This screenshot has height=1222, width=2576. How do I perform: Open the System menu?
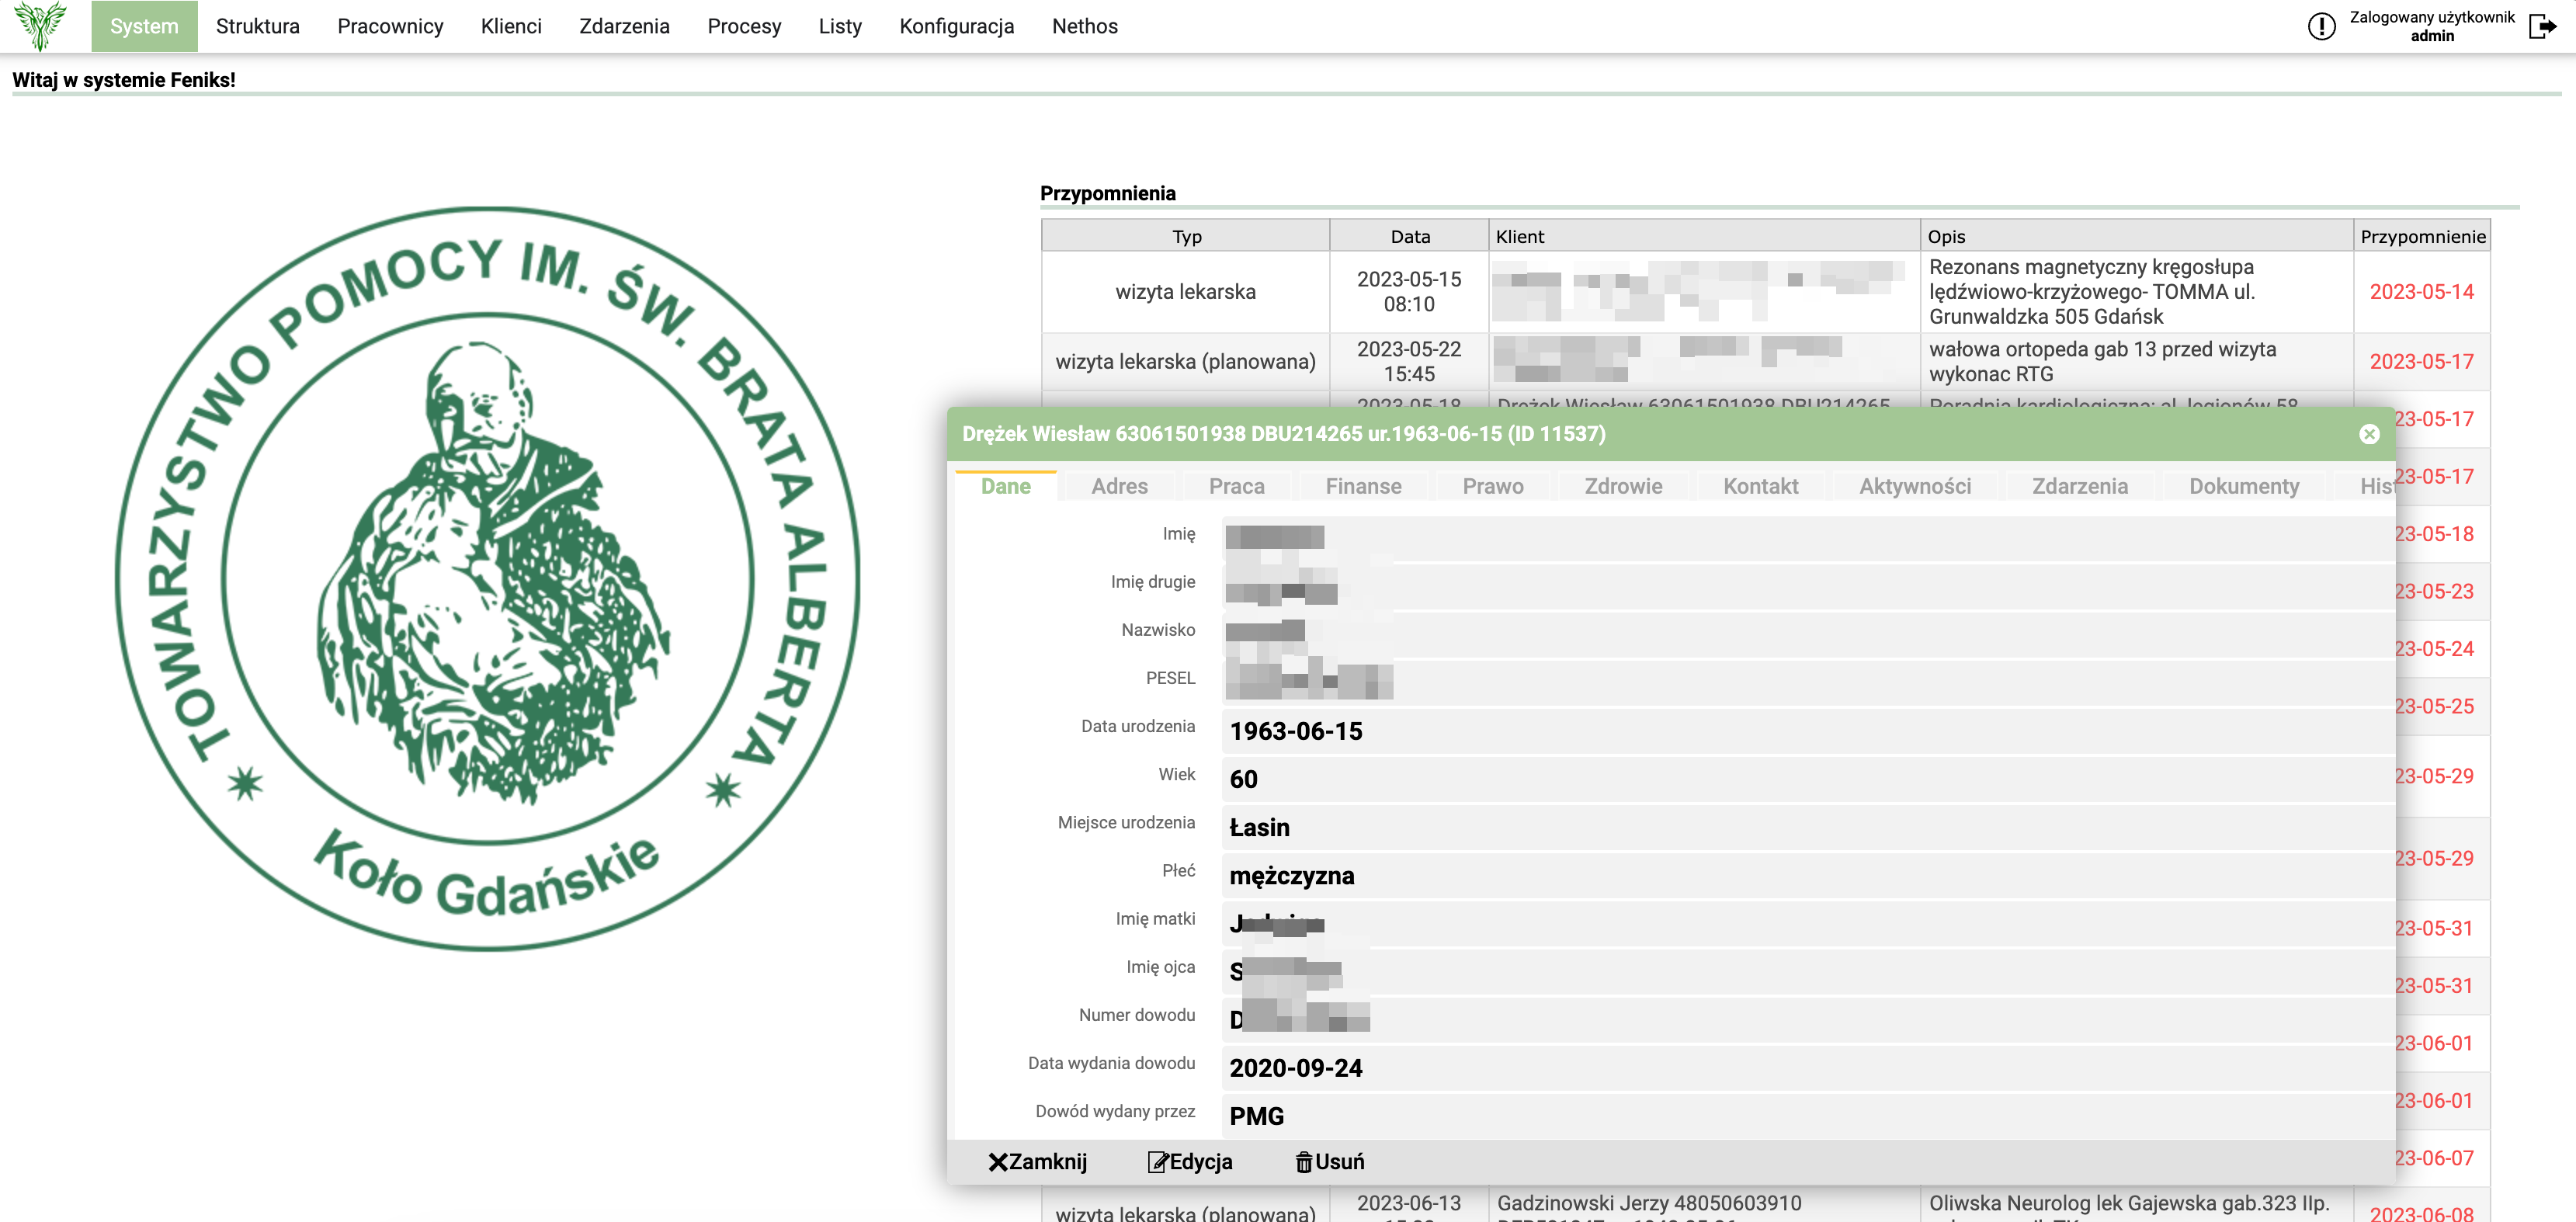144,26
